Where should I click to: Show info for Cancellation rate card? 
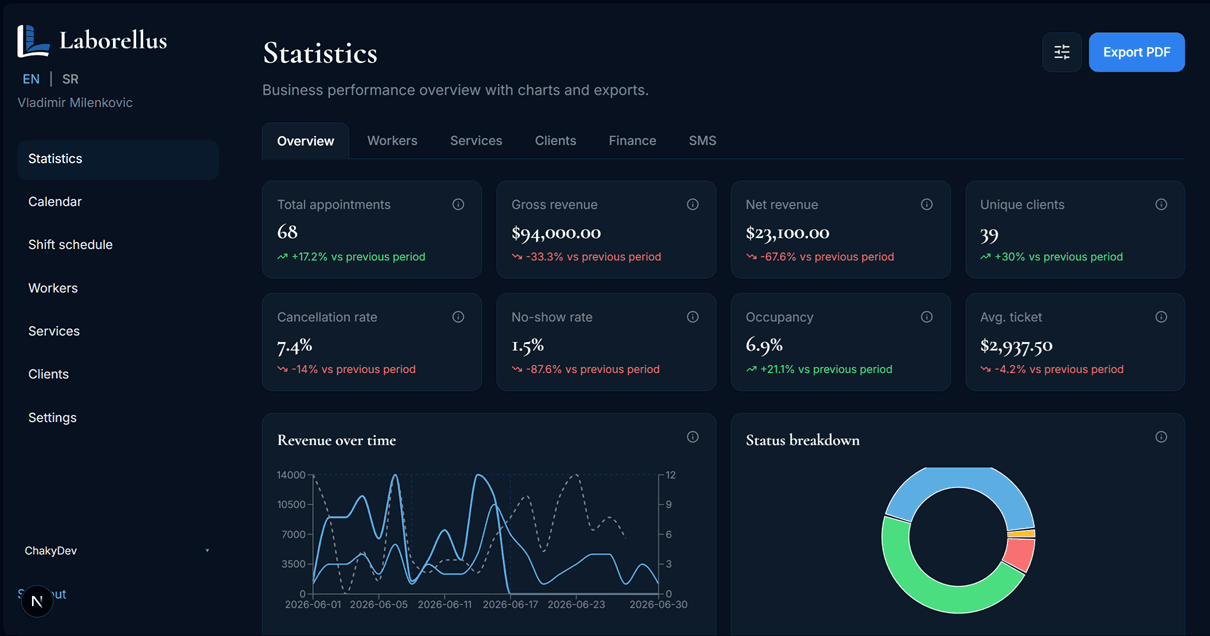[458, 317]
